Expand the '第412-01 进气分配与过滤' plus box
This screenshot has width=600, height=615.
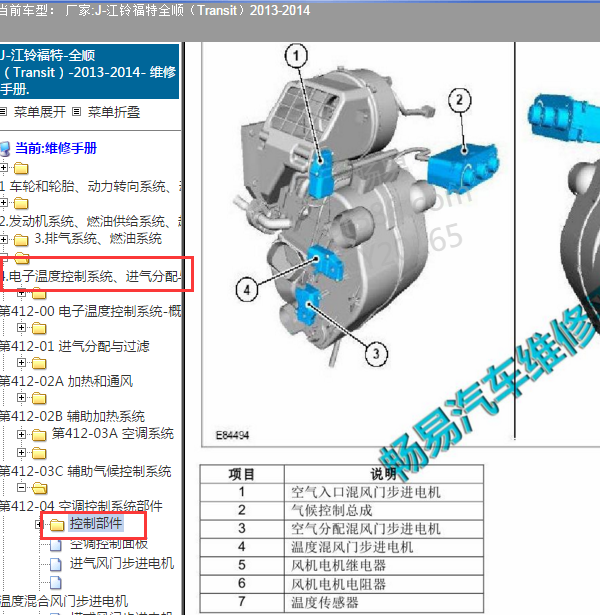pyautogui.click(x=21, y=327)
